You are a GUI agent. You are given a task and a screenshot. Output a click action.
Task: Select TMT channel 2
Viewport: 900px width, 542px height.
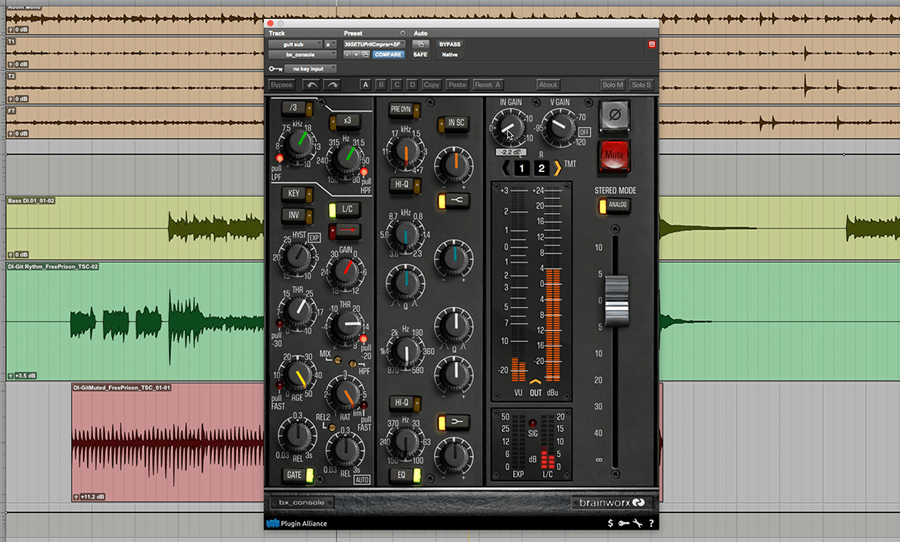click(x=541, y=168)
